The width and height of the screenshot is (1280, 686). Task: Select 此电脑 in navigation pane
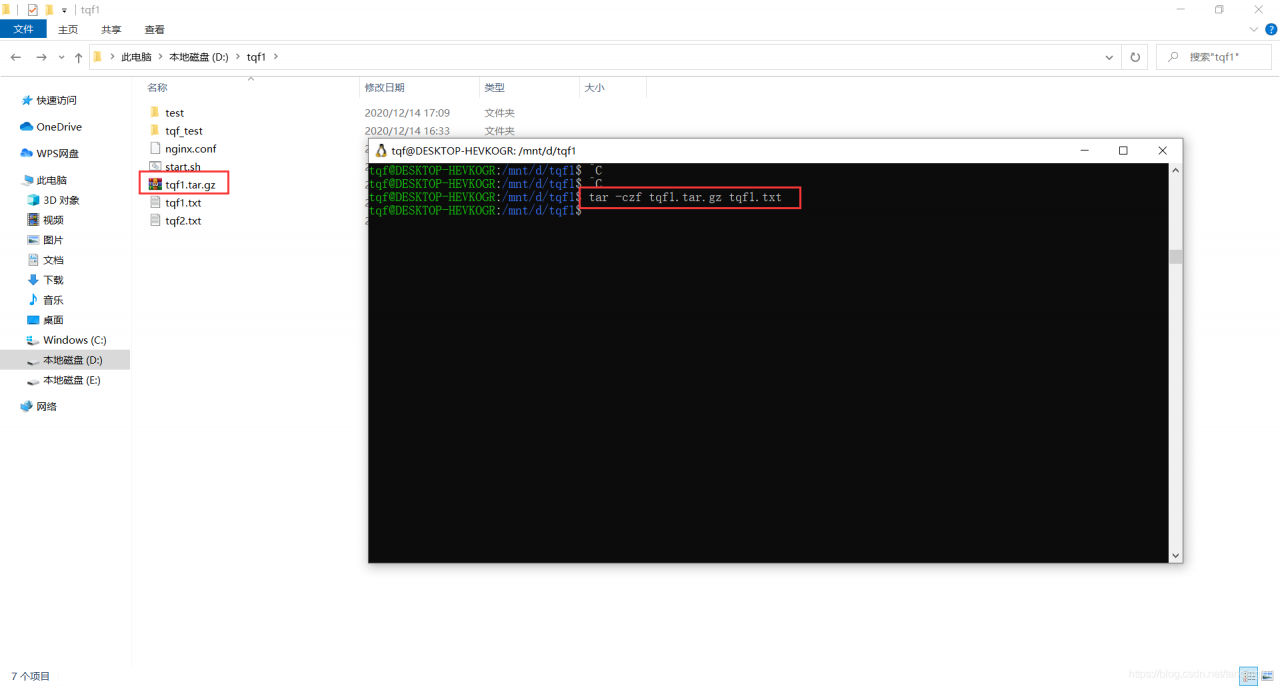tap(51, 180)
